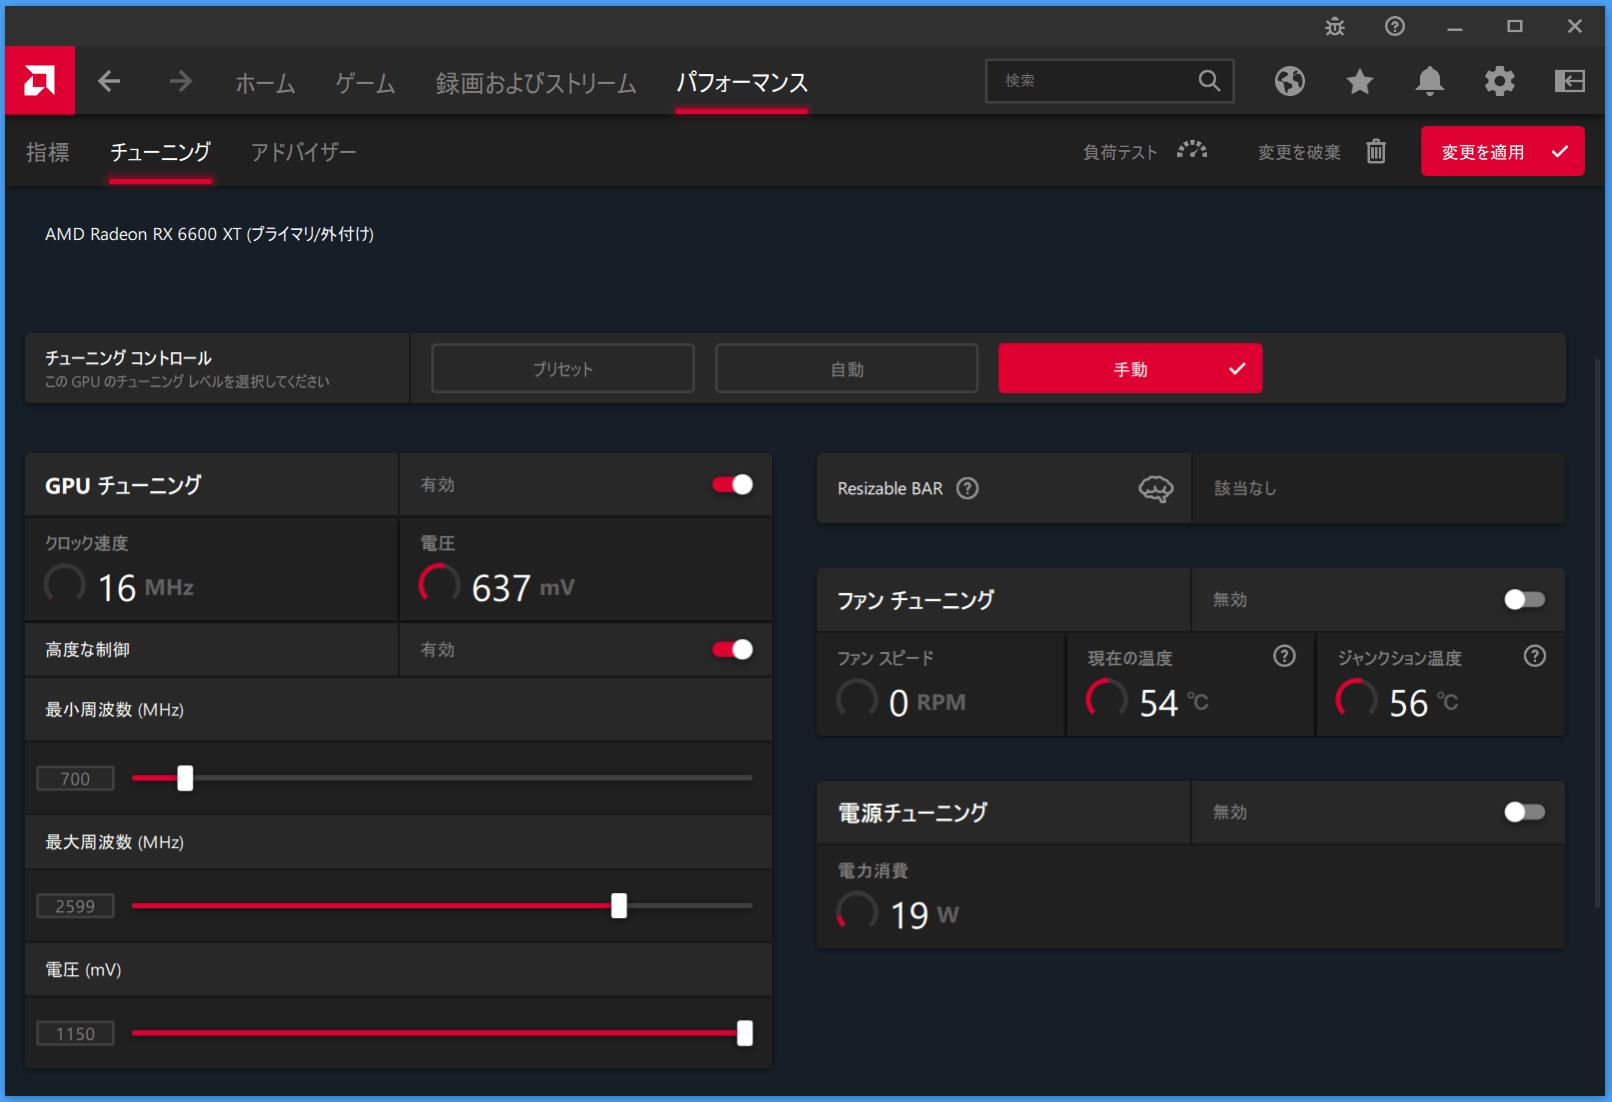Open current temperature help icon
The image size is (1612, 1102).
click(1284, 656)
